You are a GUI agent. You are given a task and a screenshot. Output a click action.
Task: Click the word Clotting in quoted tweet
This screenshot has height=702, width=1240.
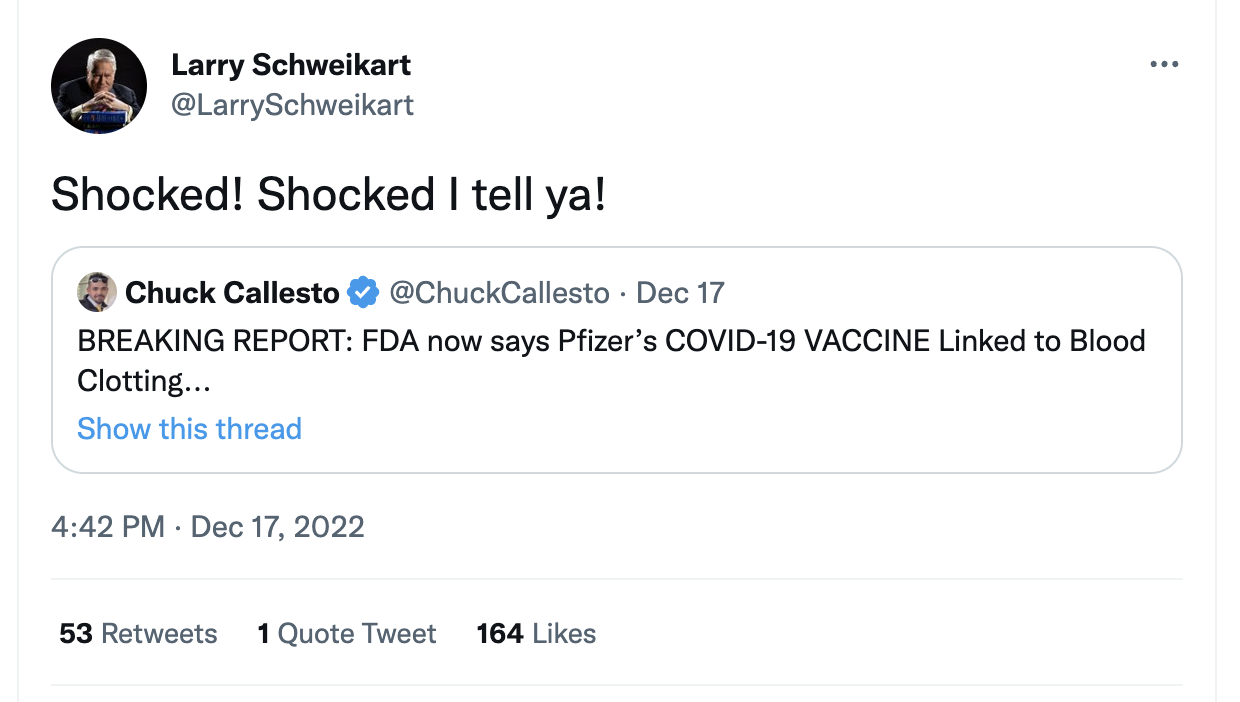click(130, 381)
